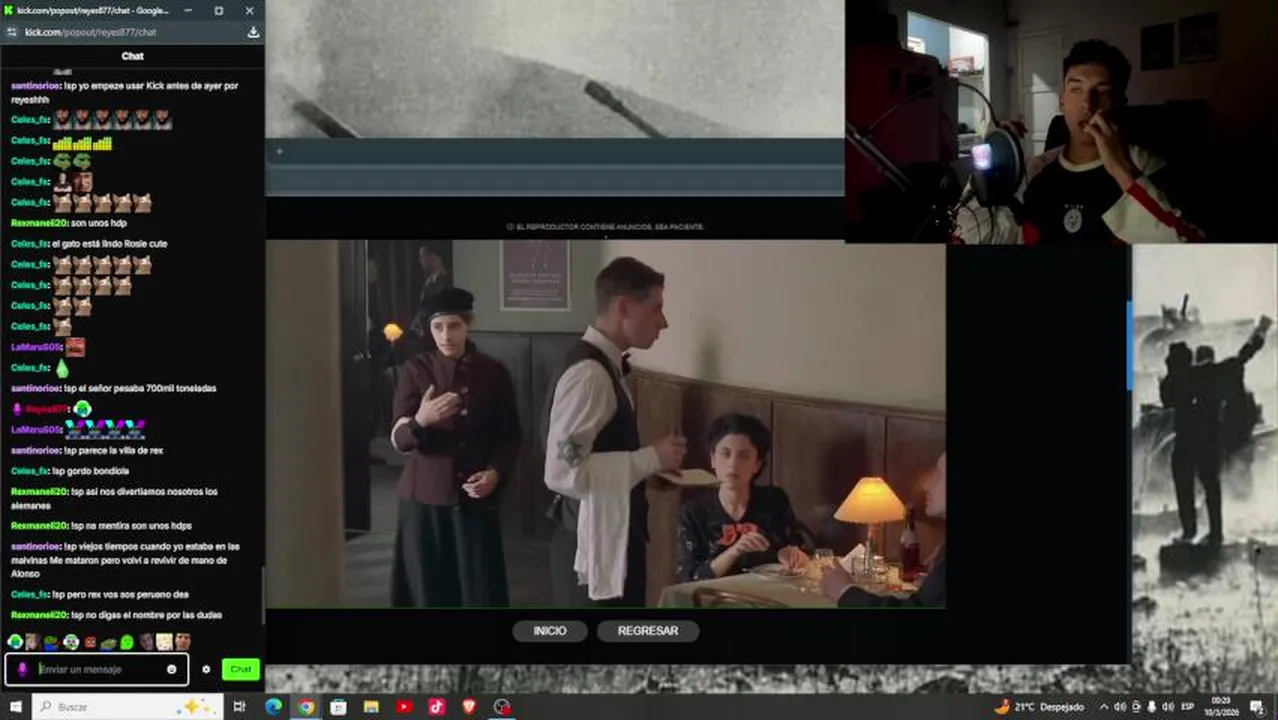Focus the Enviar un mensaje input field
This screenshot has height=720, width=1278.
(99, 669)
